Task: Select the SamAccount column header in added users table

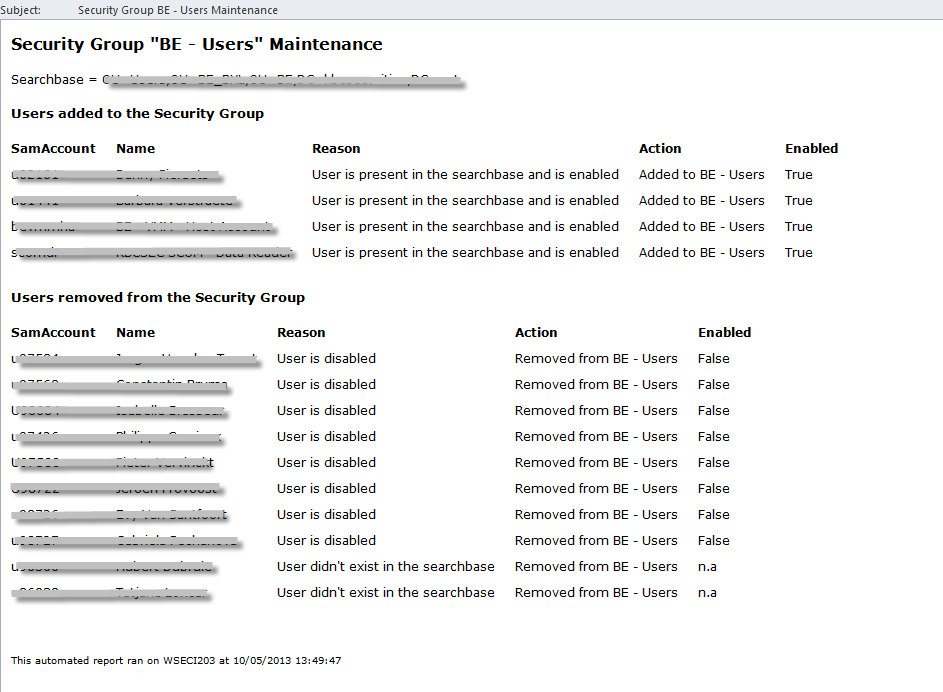Action: point(52,148)
